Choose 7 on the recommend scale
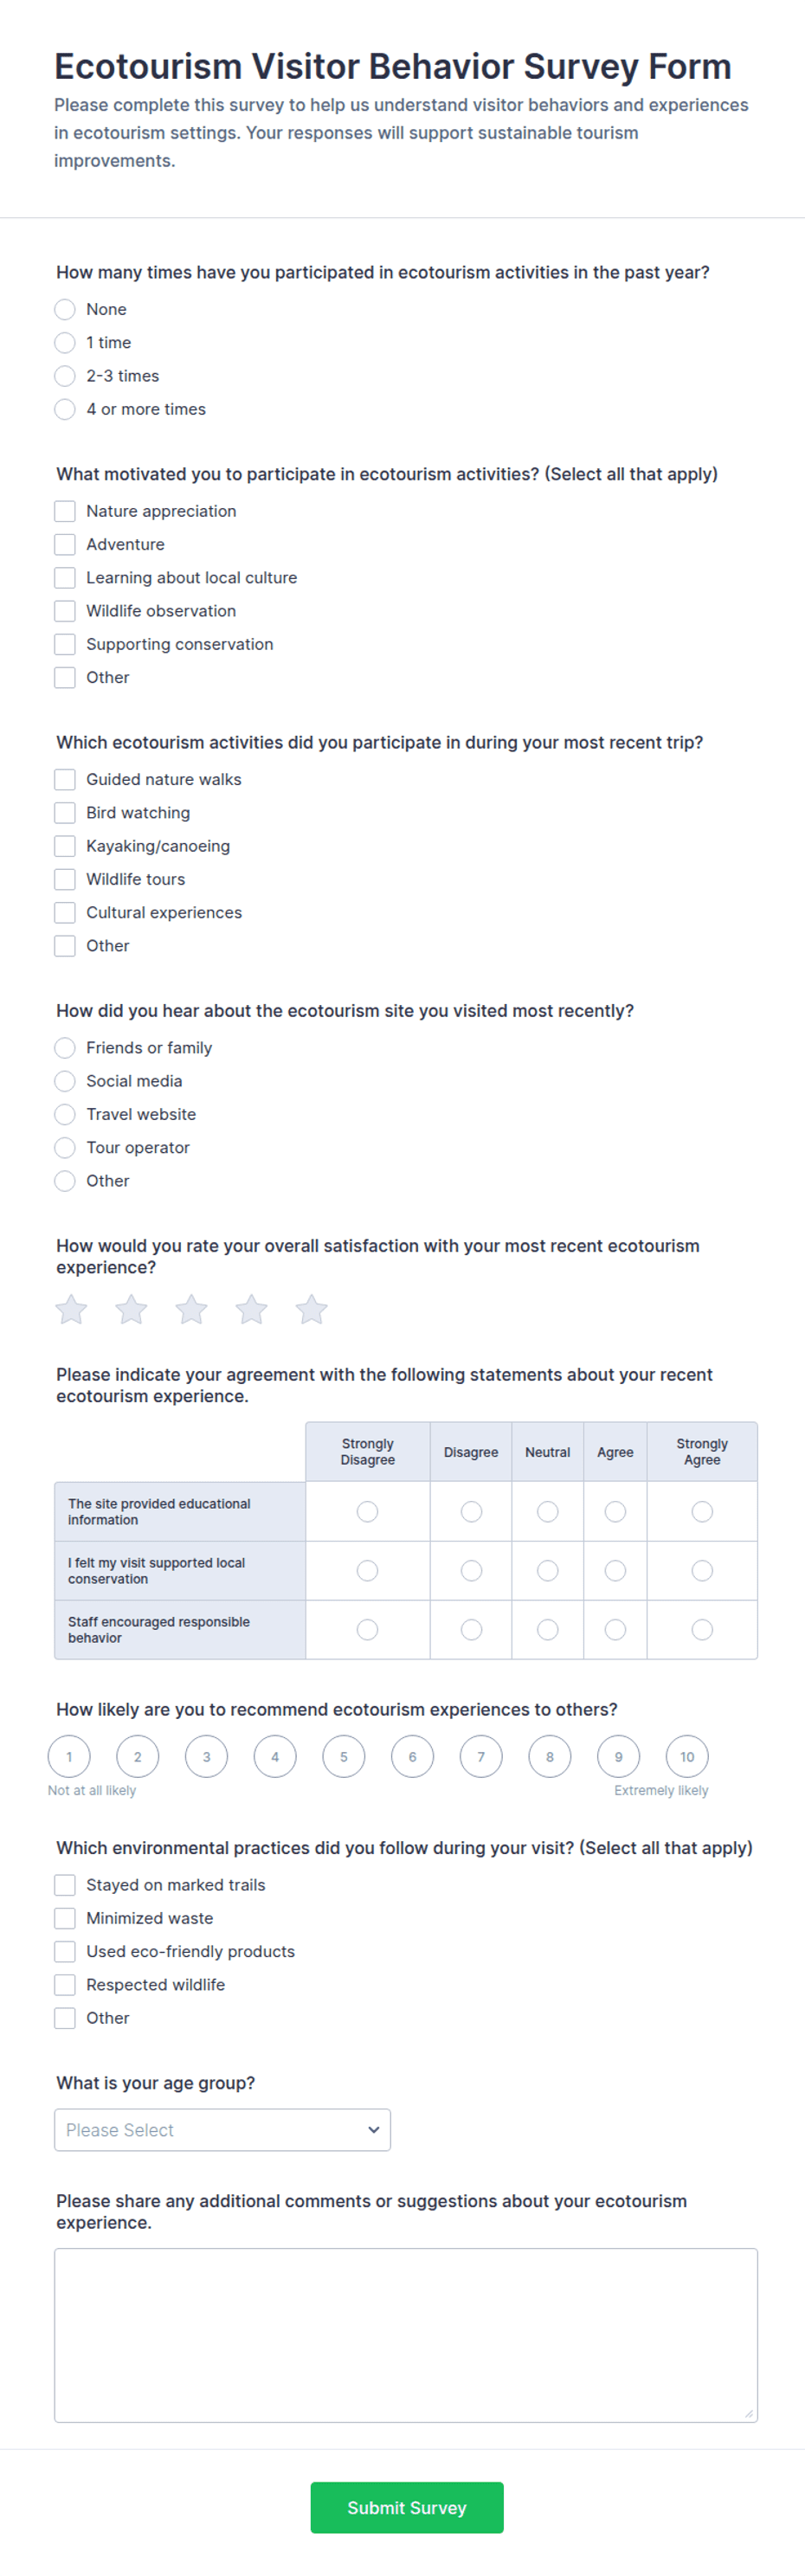The width and height of the screenshot is (805, 2576). (481, 1756)
